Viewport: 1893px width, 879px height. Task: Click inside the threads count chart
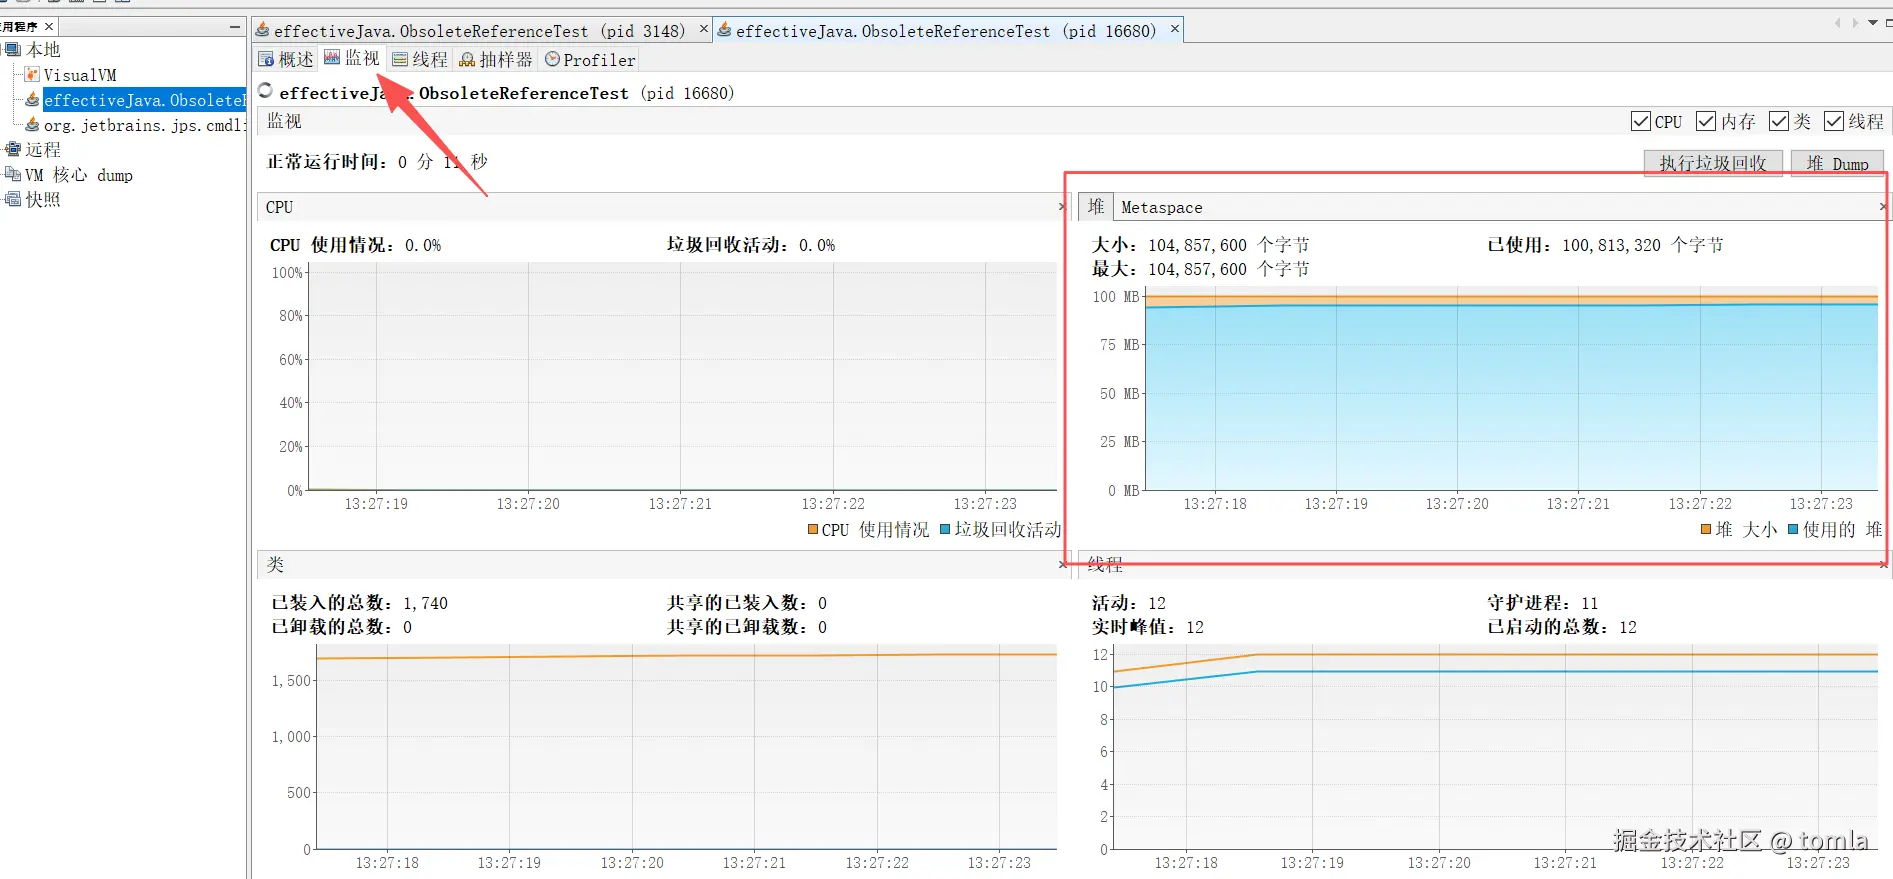point(1495,747)
